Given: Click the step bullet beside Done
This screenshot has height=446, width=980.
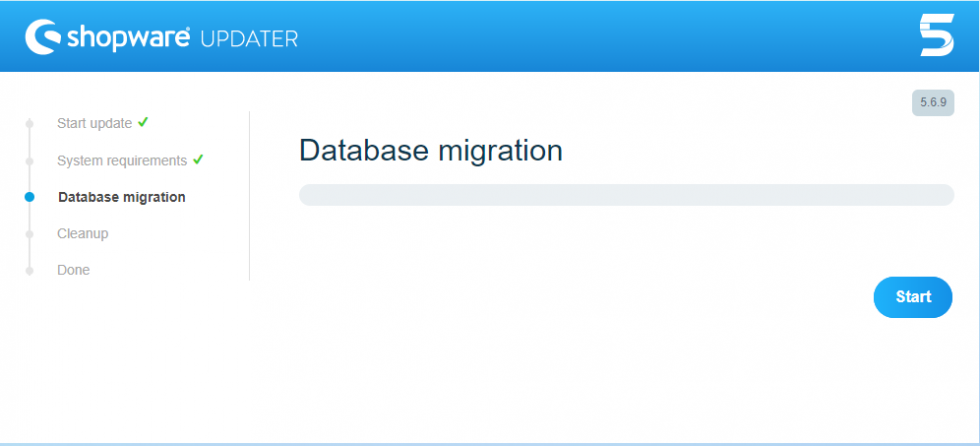Looking at the screenshot, I should [29, 270].
